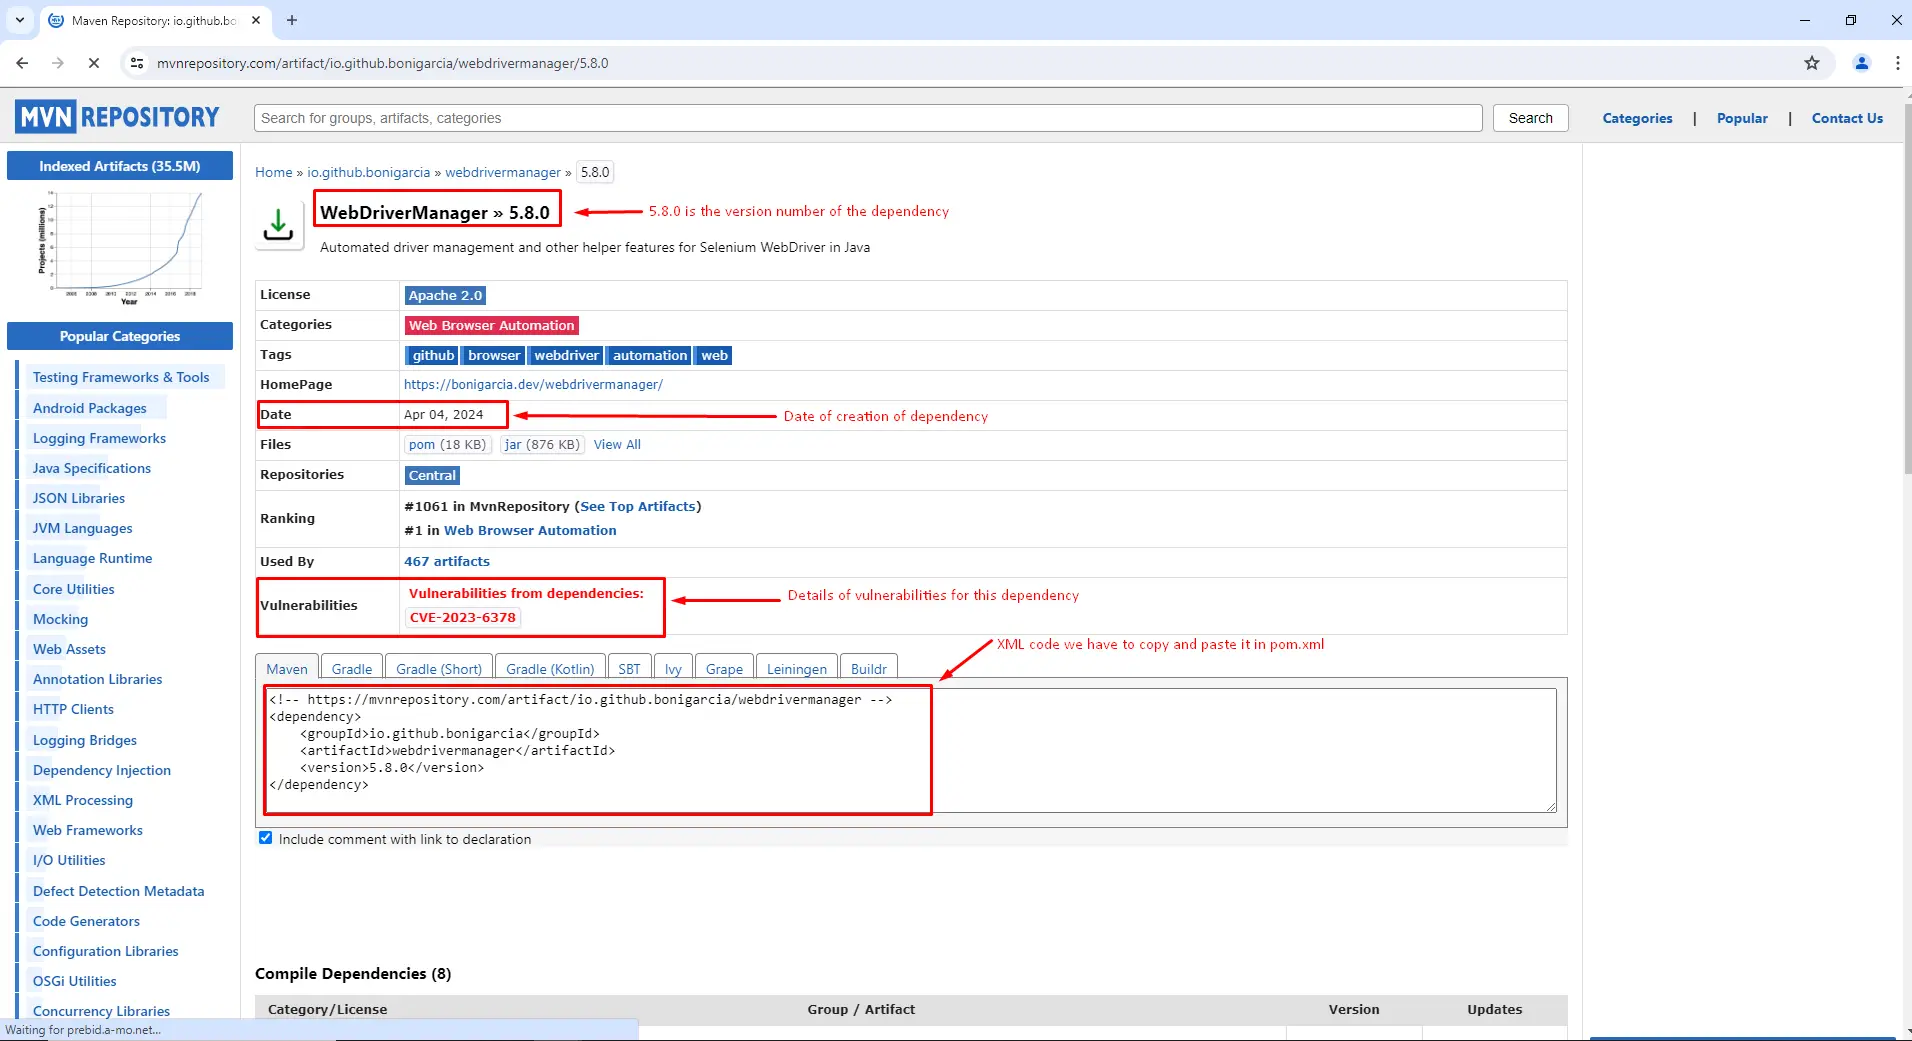
Task: Open the Central repository badge
Action: [x=432, y=475]
